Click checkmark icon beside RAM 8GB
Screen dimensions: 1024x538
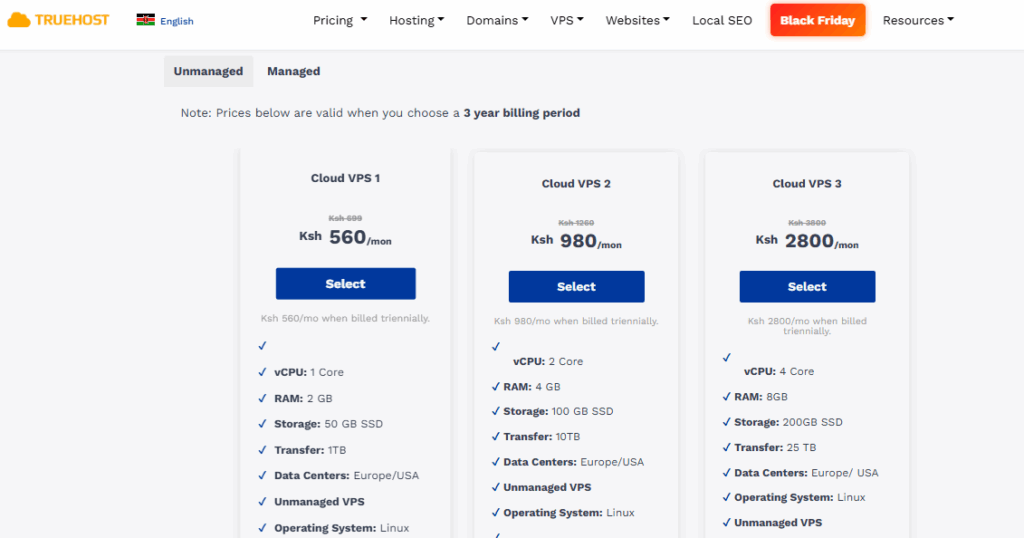pos(726,396)
